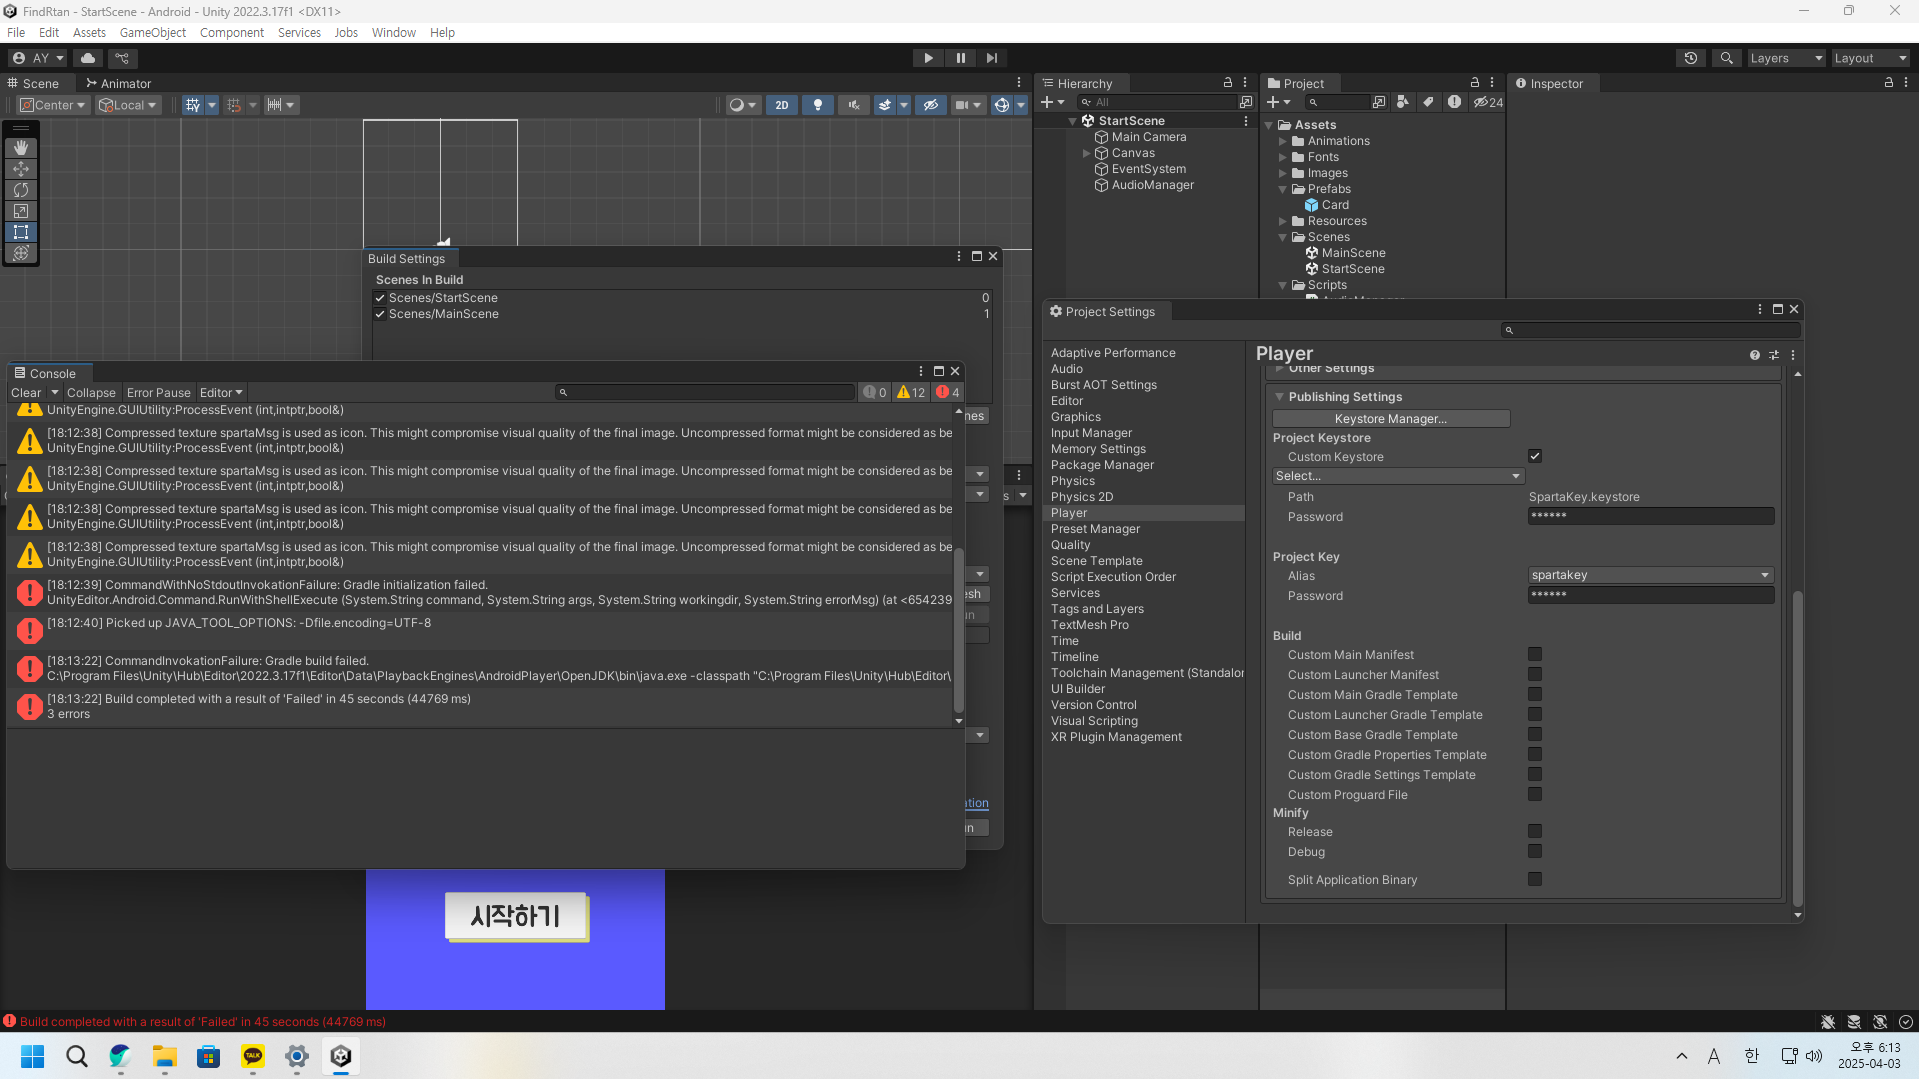1919x1079 pixels.
Task: Click the Step frame button
Action: pos(991,58)
